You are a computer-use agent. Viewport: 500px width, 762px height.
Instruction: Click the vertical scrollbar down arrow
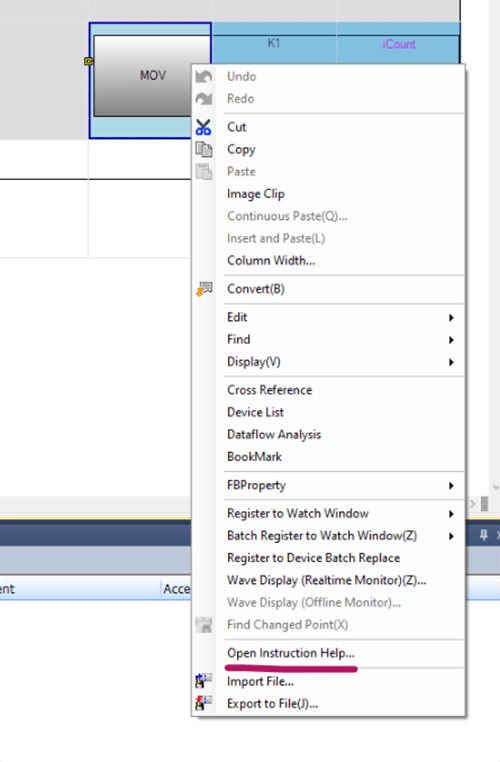click(x=496, y=486)
